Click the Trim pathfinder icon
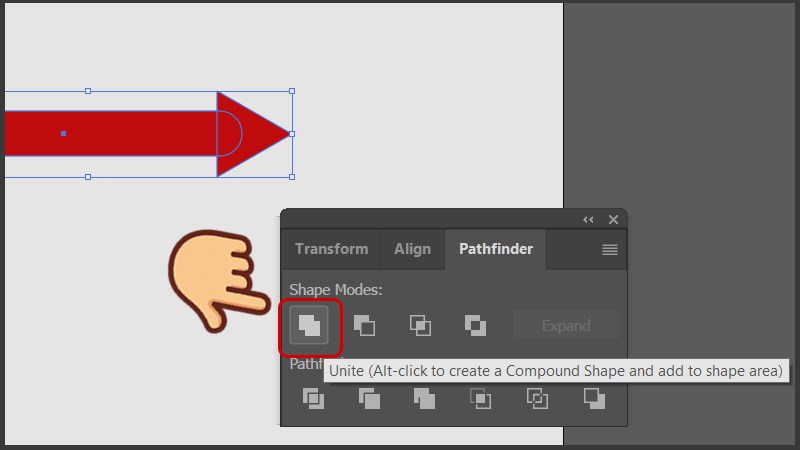The image size is (800, 450). [x=369, y=398]
